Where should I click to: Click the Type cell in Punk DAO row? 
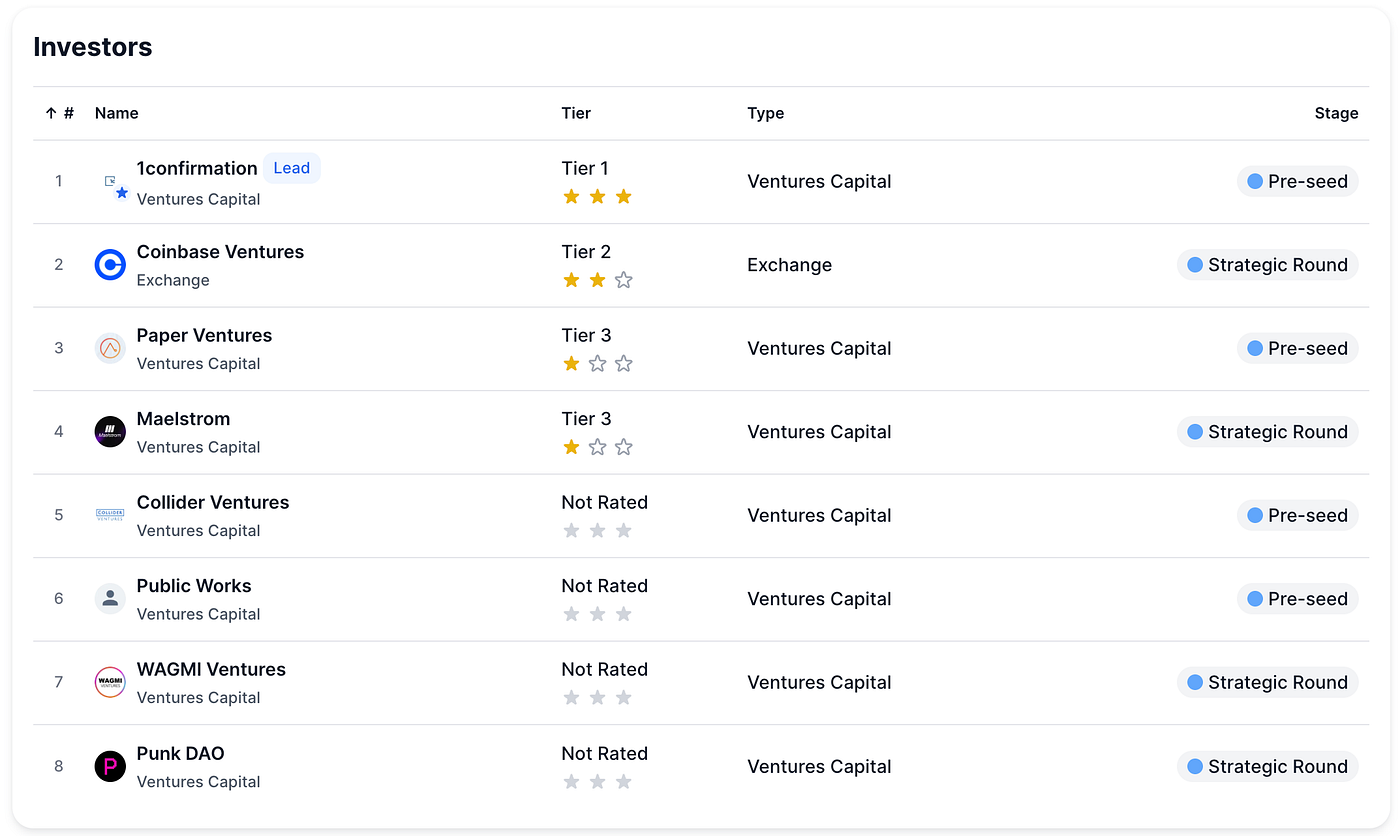click(x=819, y=766)
